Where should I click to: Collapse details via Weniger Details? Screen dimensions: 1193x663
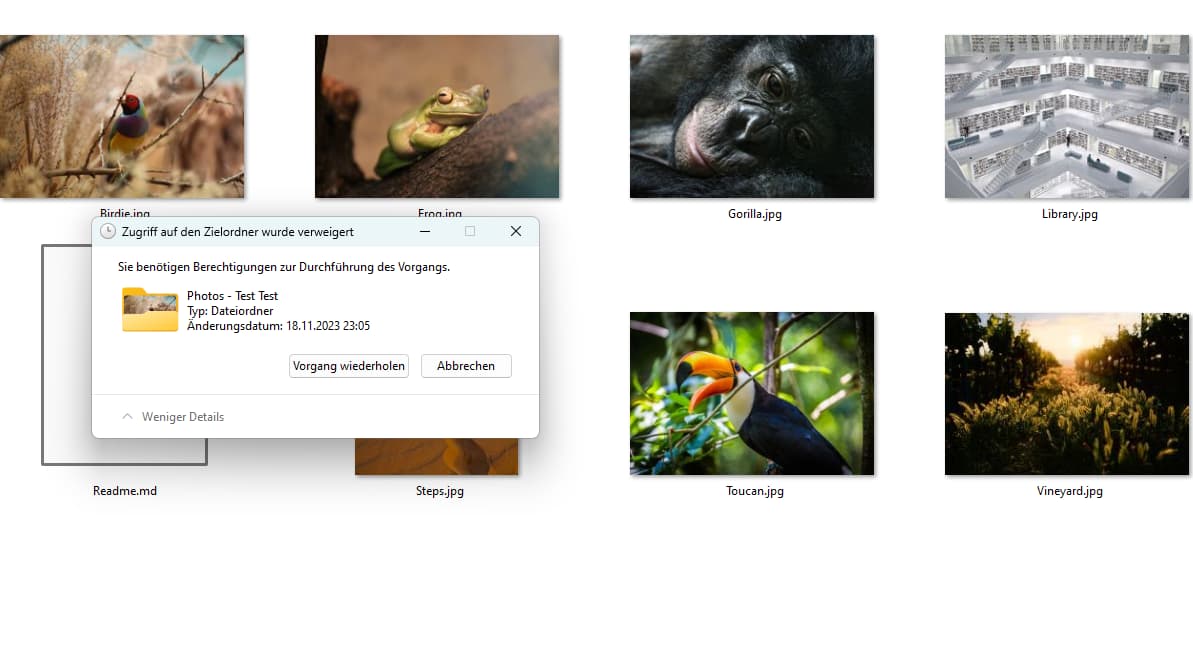pyautogui.click(x=173, y=417)
